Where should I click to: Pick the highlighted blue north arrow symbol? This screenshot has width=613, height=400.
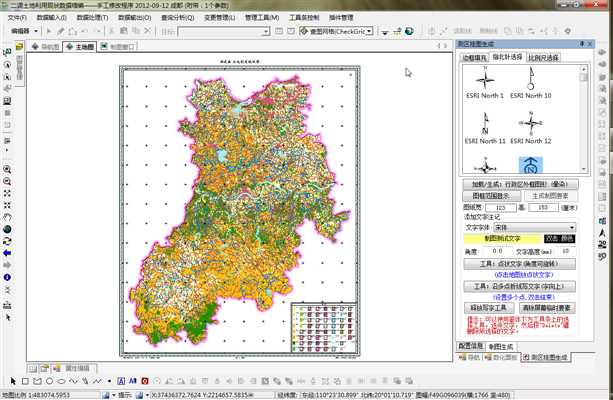(531, 165)
